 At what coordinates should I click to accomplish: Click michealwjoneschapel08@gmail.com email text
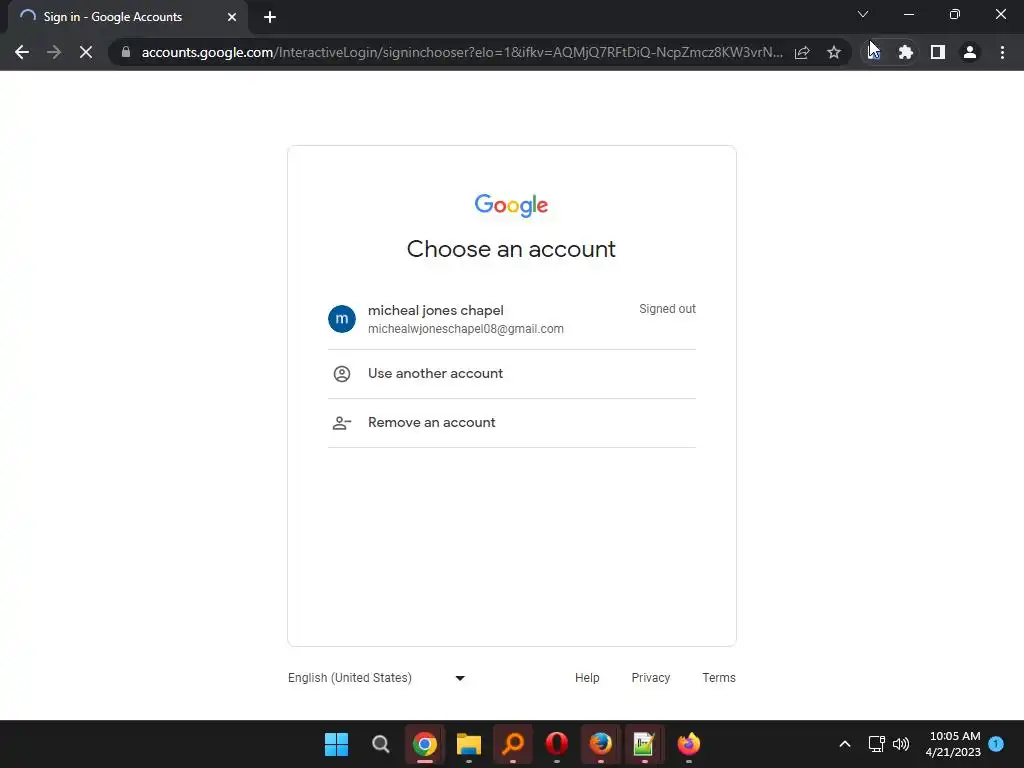coord(466,329)
